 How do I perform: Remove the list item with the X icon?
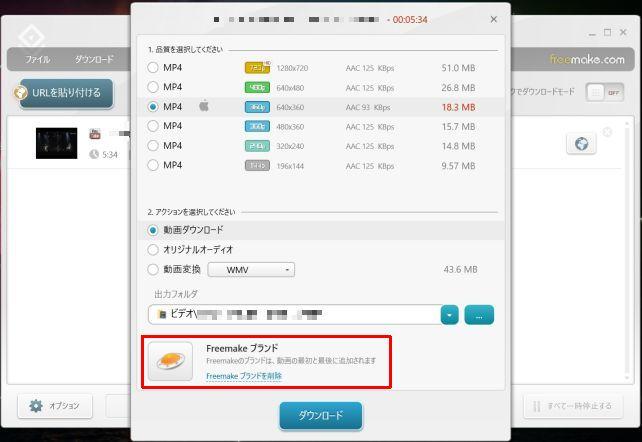click(608, 132)
